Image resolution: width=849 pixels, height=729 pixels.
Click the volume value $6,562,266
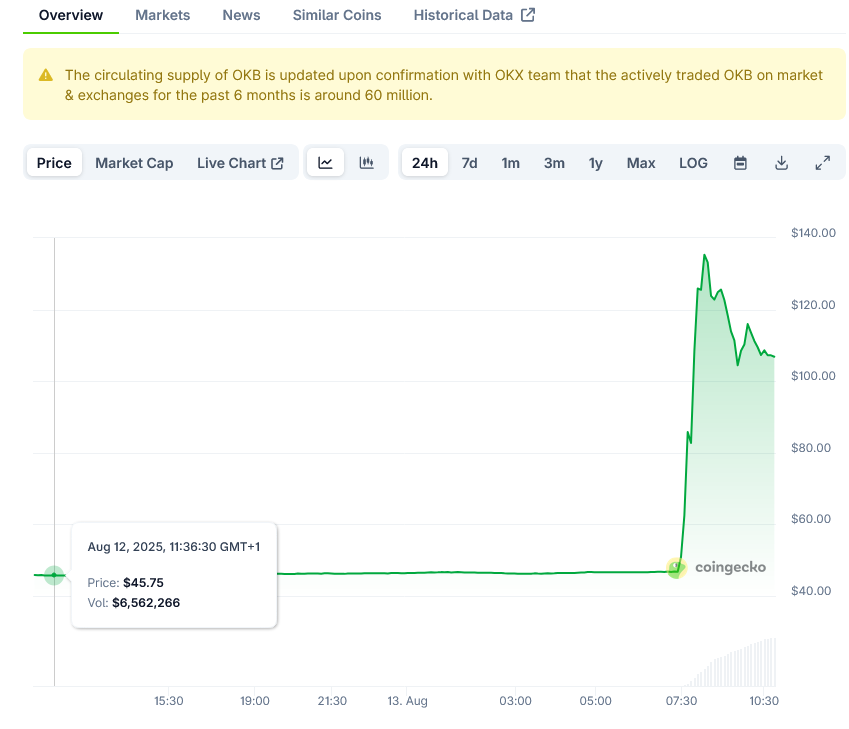pyautogui.click(x=146, y=603)
